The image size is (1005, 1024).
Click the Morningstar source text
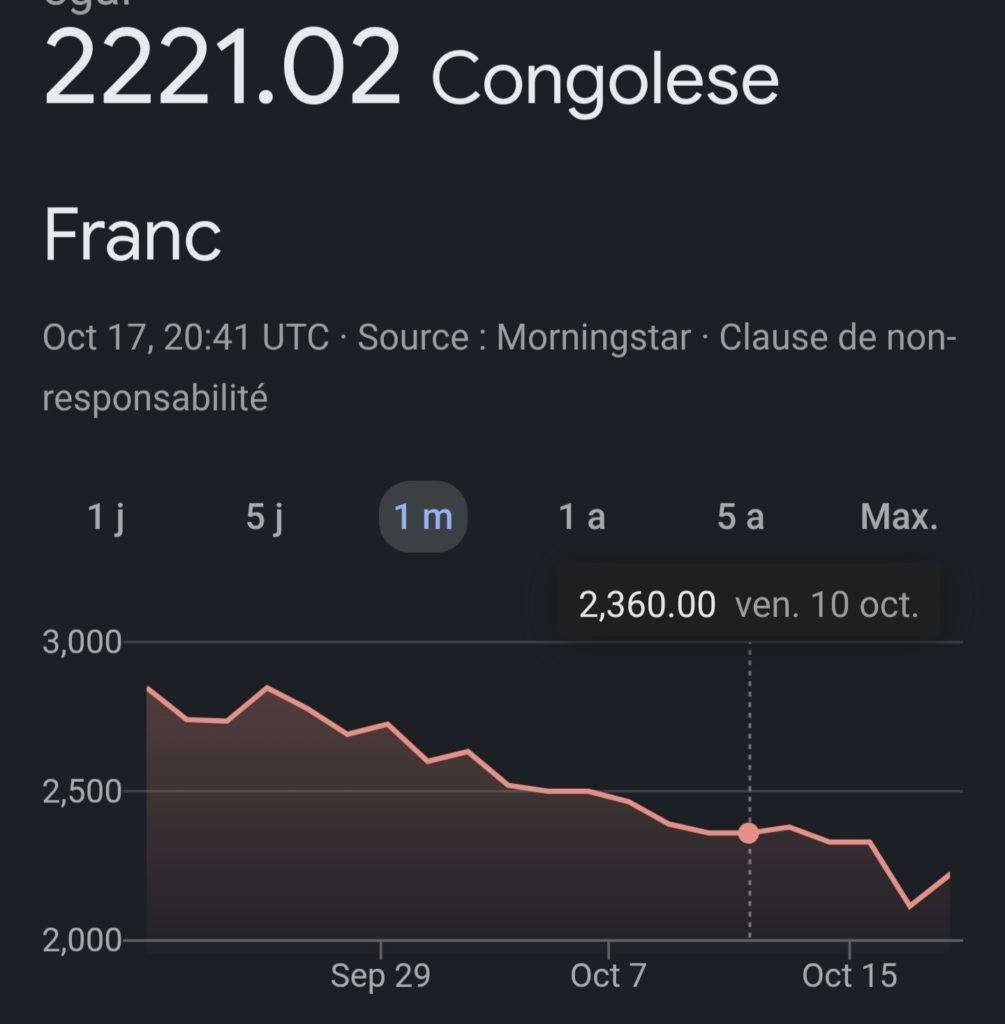click(593, 338)
